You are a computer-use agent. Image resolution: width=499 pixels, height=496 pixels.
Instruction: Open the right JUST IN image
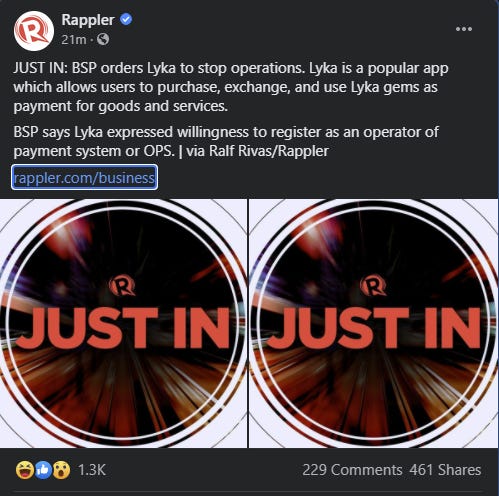pos(374,323)
